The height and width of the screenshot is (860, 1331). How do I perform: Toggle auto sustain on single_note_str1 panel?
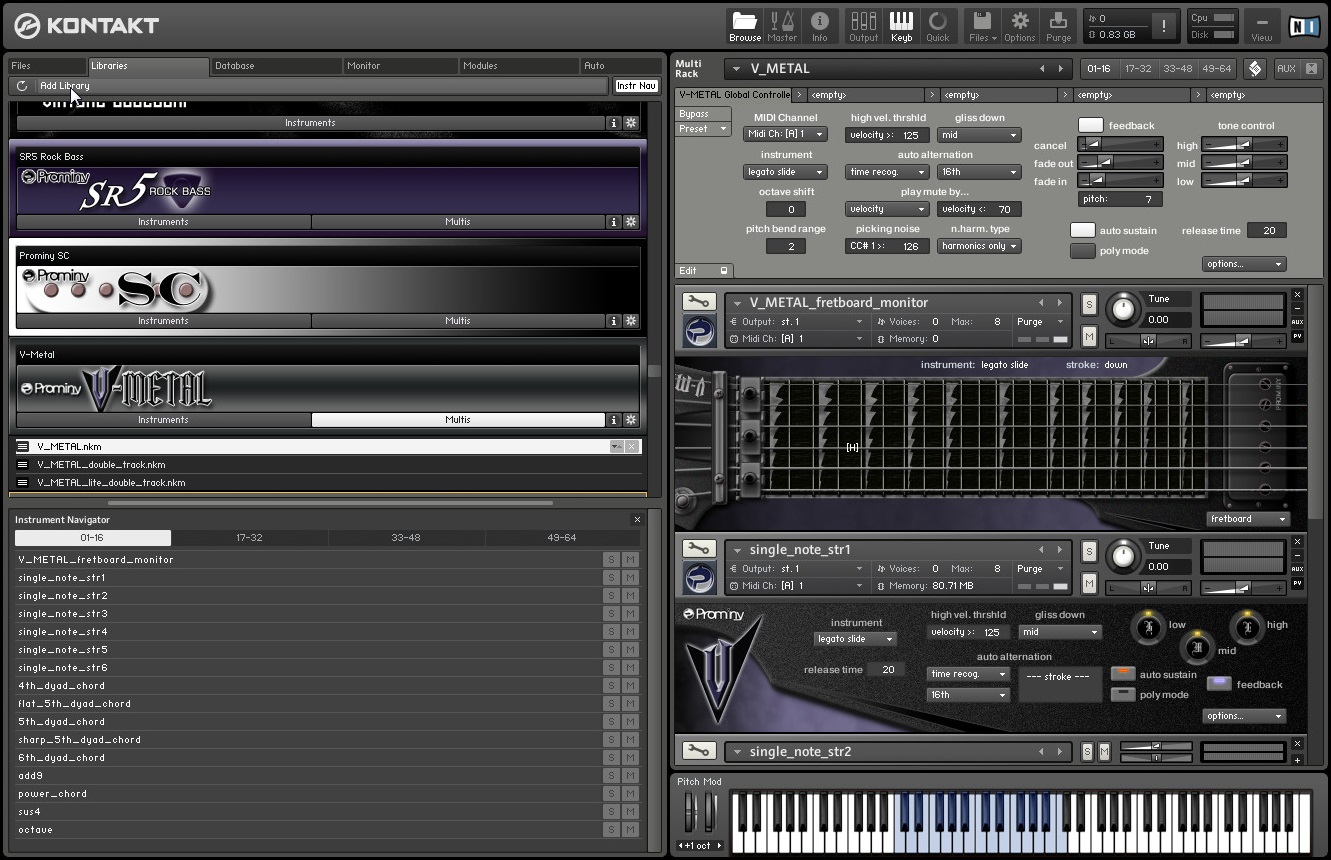(1123, 674)
